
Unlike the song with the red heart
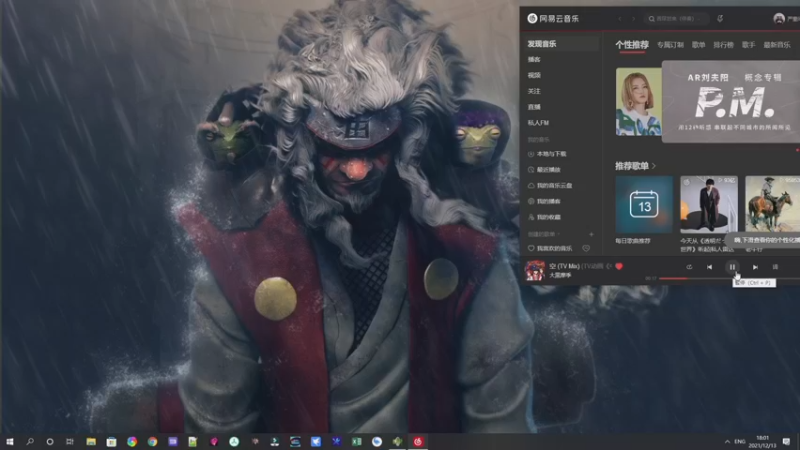(619, 266)
